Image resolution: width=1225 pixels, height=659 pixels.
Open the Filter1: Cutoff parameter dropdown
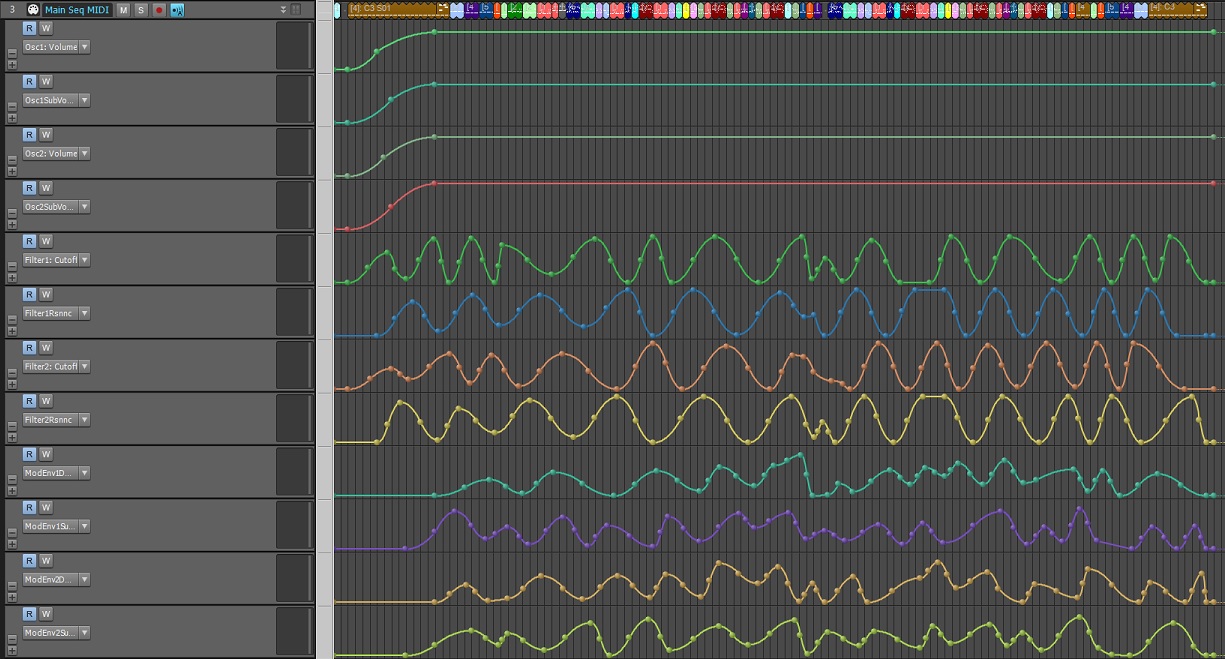pos(84,260)
